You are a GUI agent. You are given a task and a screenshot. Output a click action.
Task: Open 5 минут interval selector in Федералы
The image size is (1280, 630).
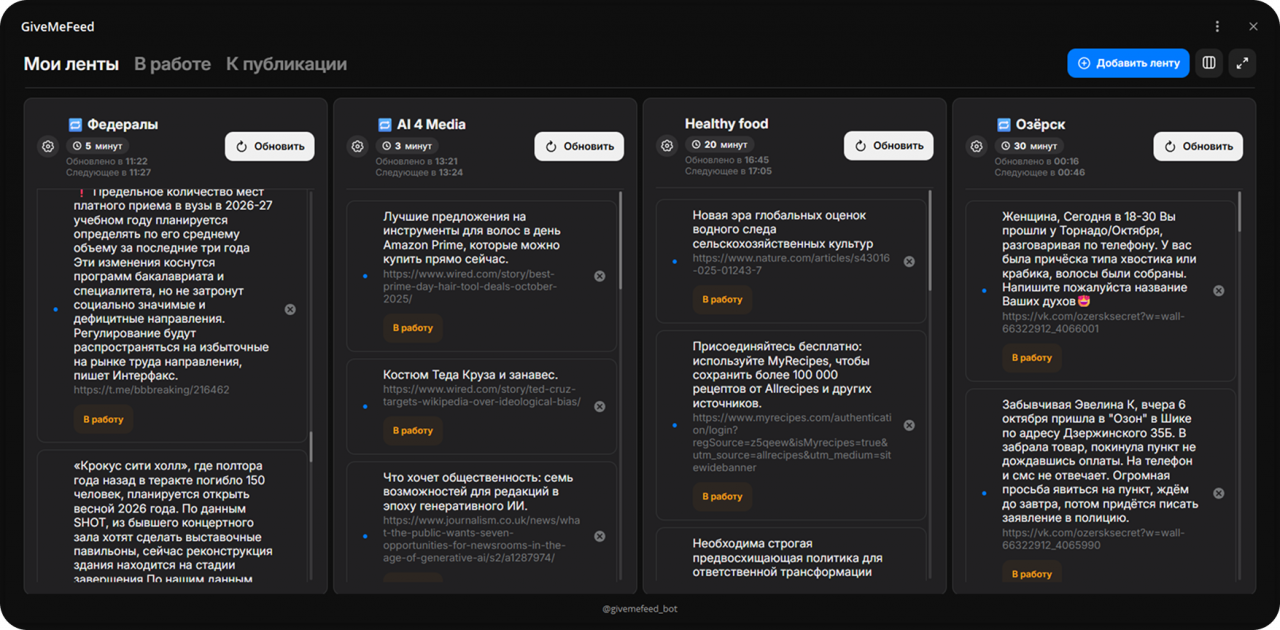pyautogui.click(x=97, y=146)
